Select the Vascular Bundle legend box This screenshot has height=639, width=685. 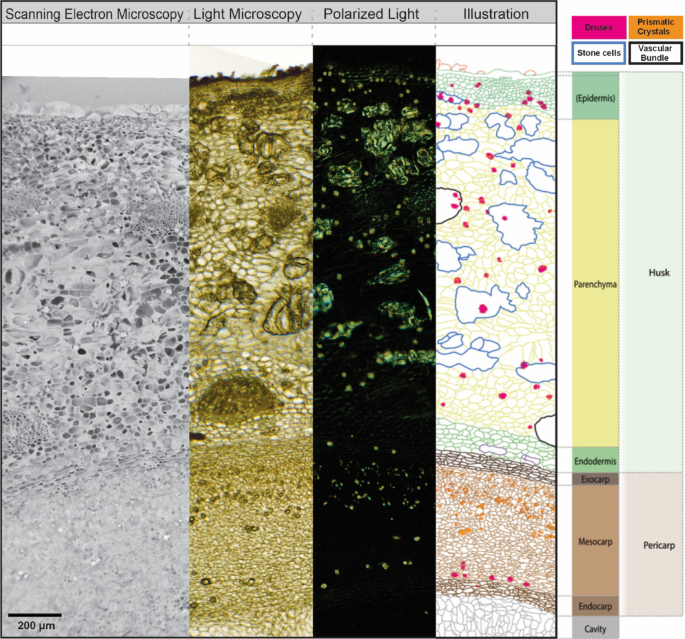click(655, 53)
